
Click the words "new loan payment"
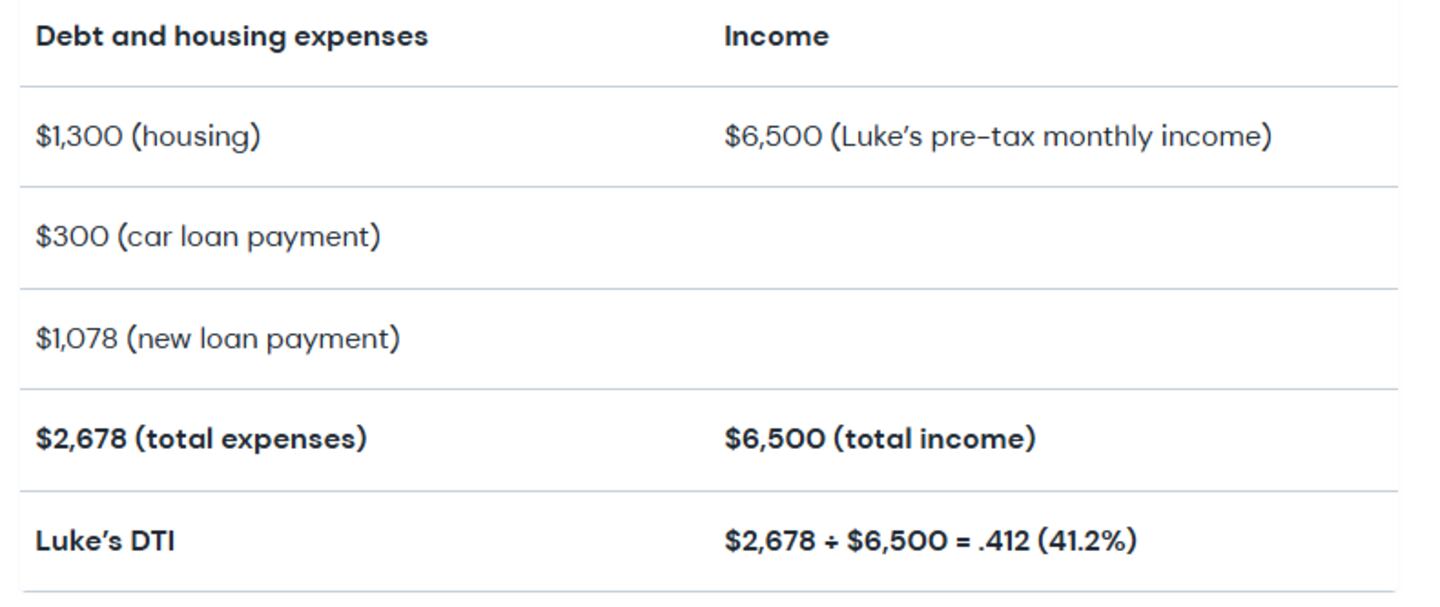point(263,340)
